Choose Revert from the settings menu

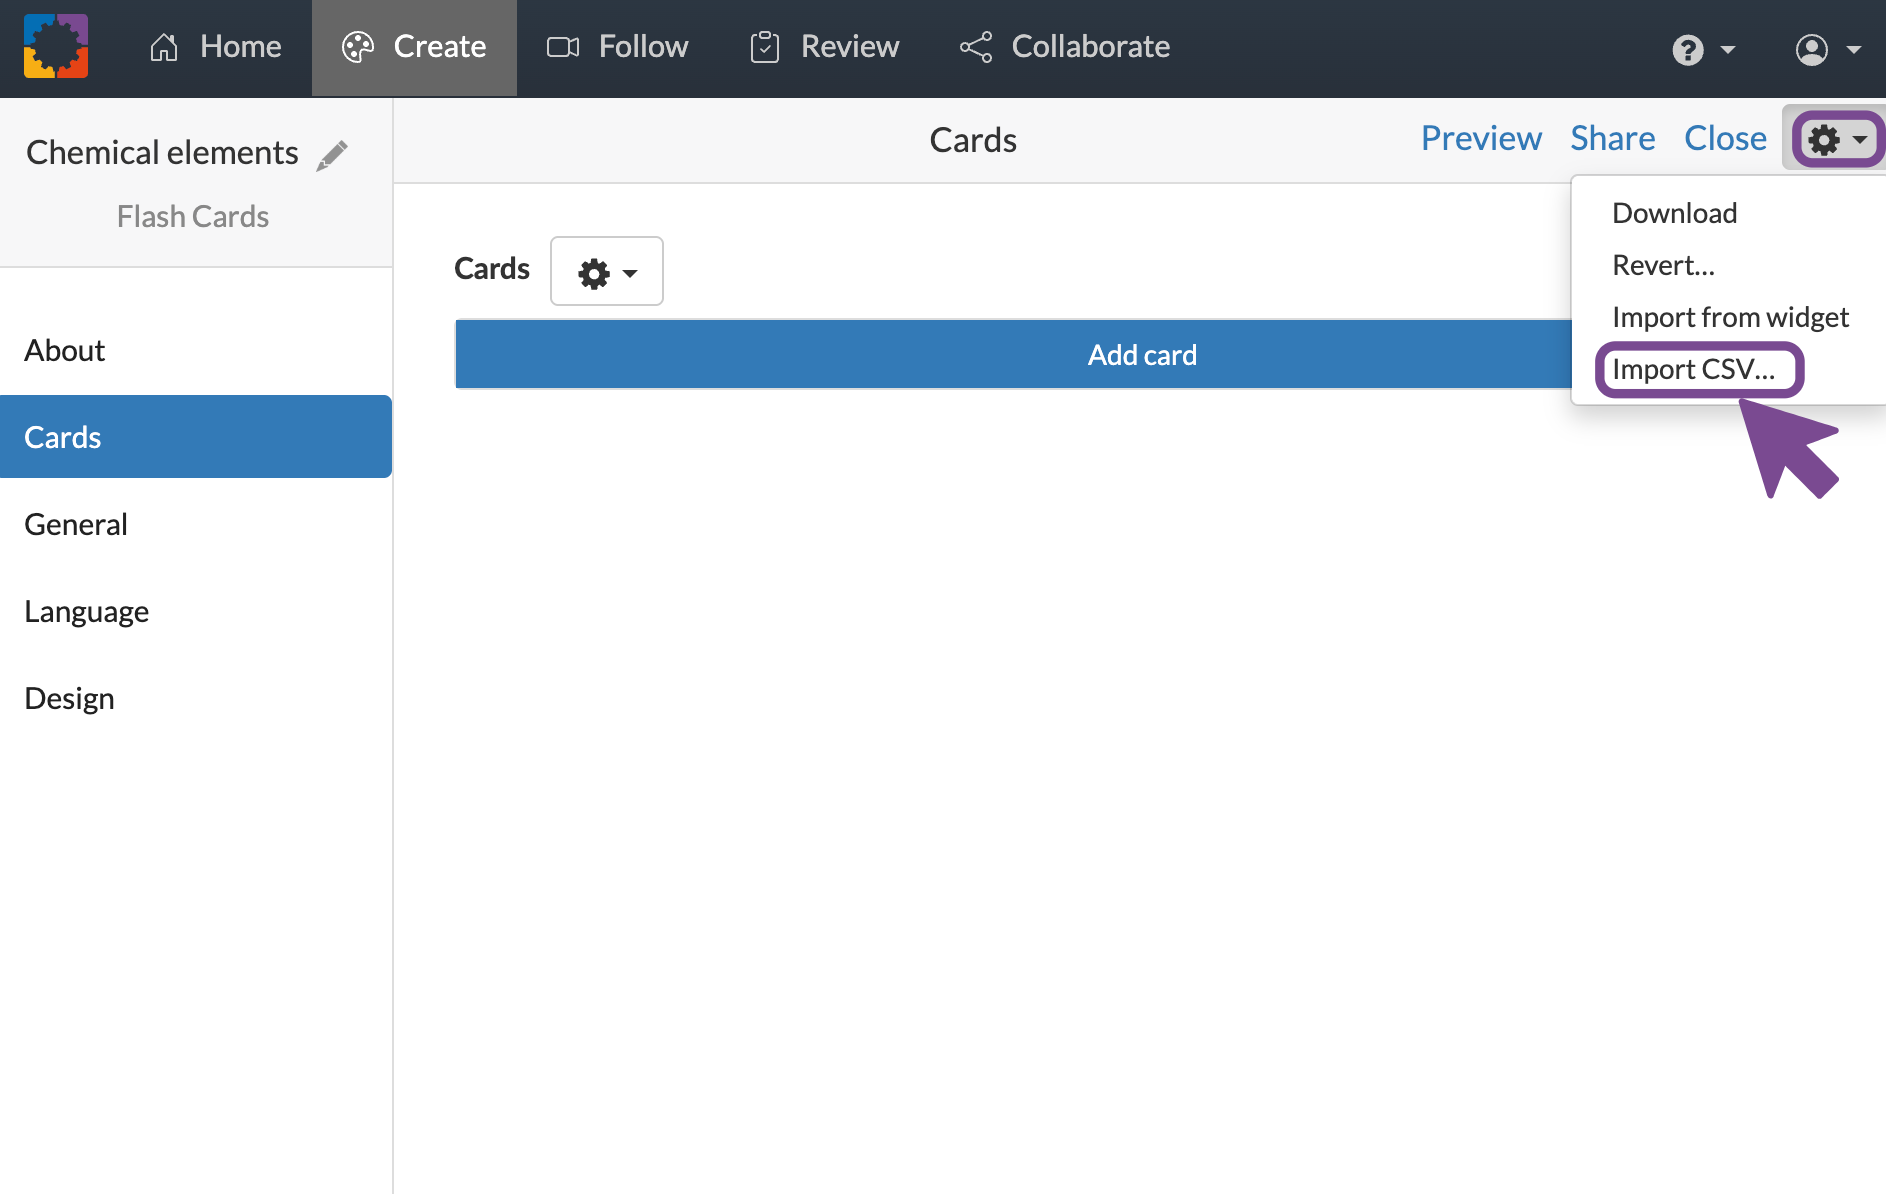click(x=1662, y=264)
